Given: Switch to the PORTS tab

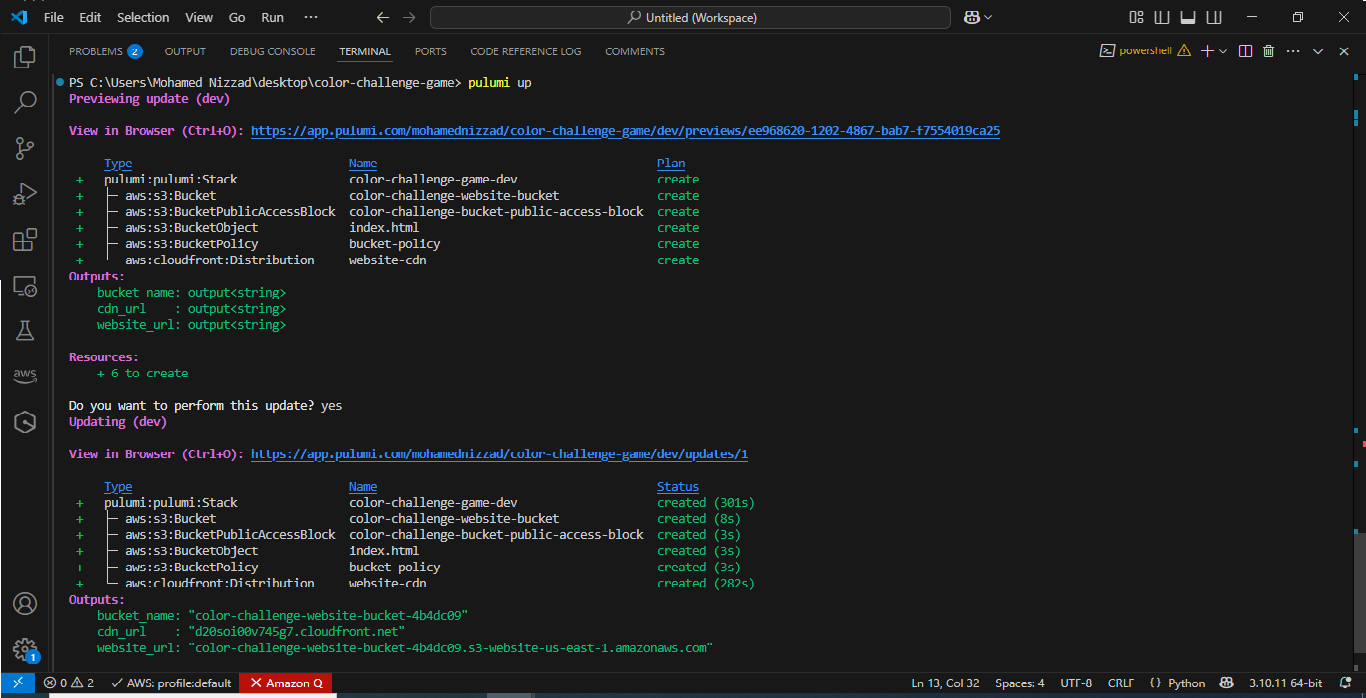Looking at the screenshot, I should click(x=431, y=51).
